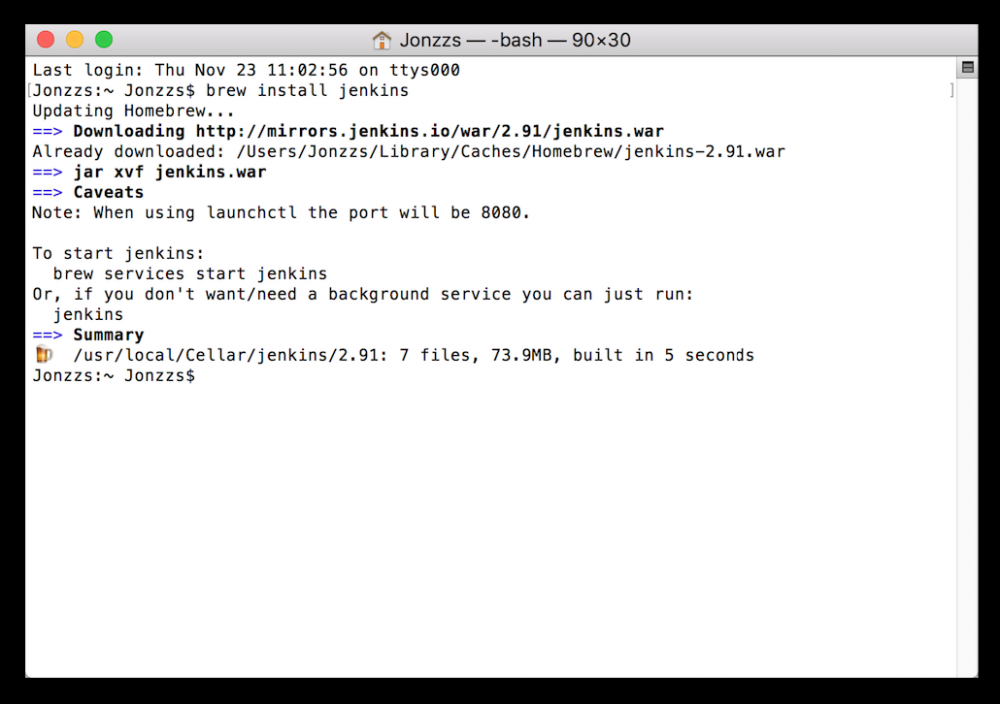Open split pane via top-right terminal icon

966,67
